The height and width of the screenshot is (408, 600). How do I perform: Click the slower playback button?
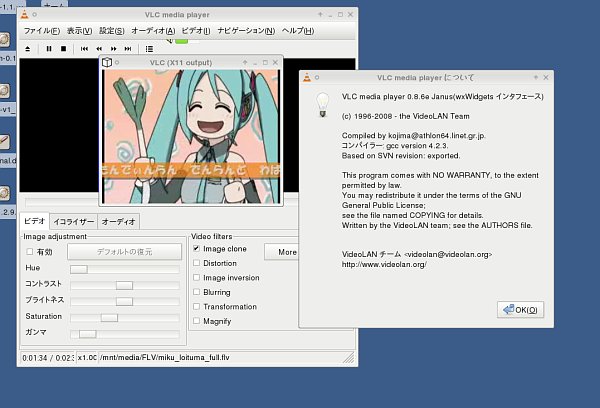coord(99,49)
